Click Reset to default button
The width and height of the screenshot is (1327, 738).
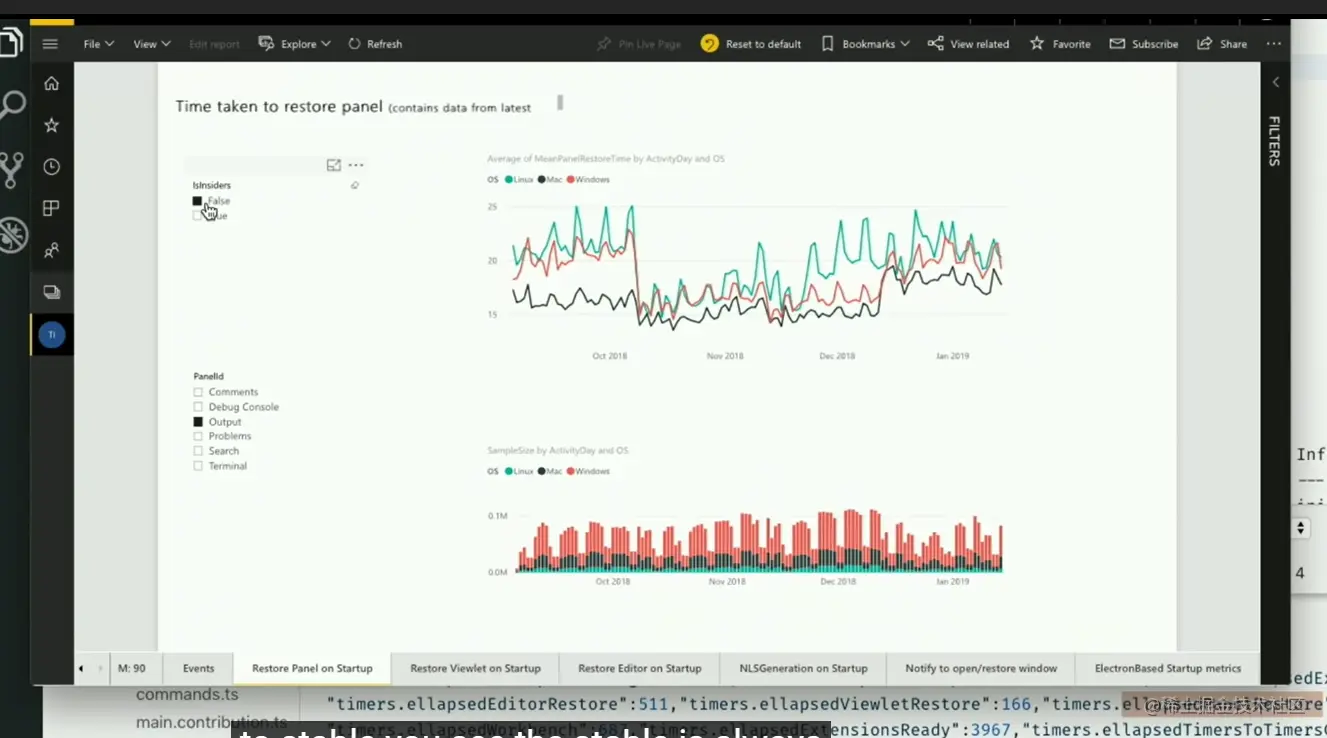click(x=752, y=44)
